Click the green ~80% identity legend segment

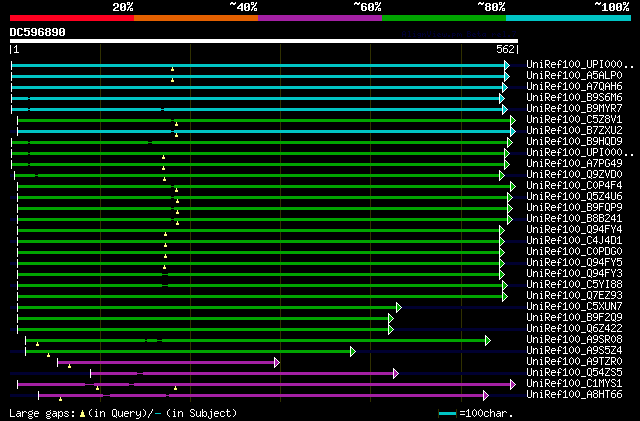pyautogui.click(x=444, y=18)
